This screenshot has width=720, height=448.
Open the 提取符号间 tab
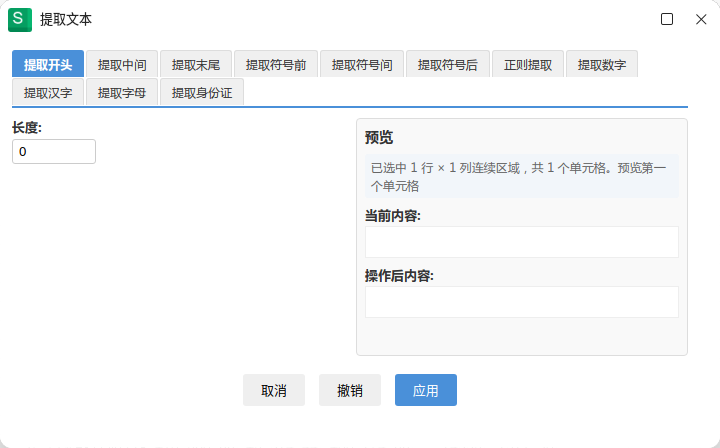point(362,64)
